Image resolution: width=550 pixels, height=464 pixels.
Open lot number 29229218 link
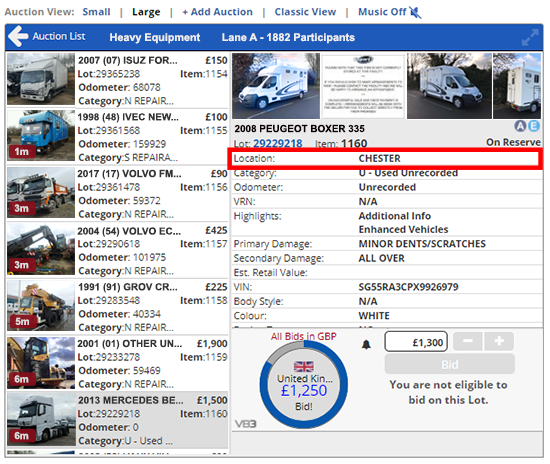pos(277,143)
